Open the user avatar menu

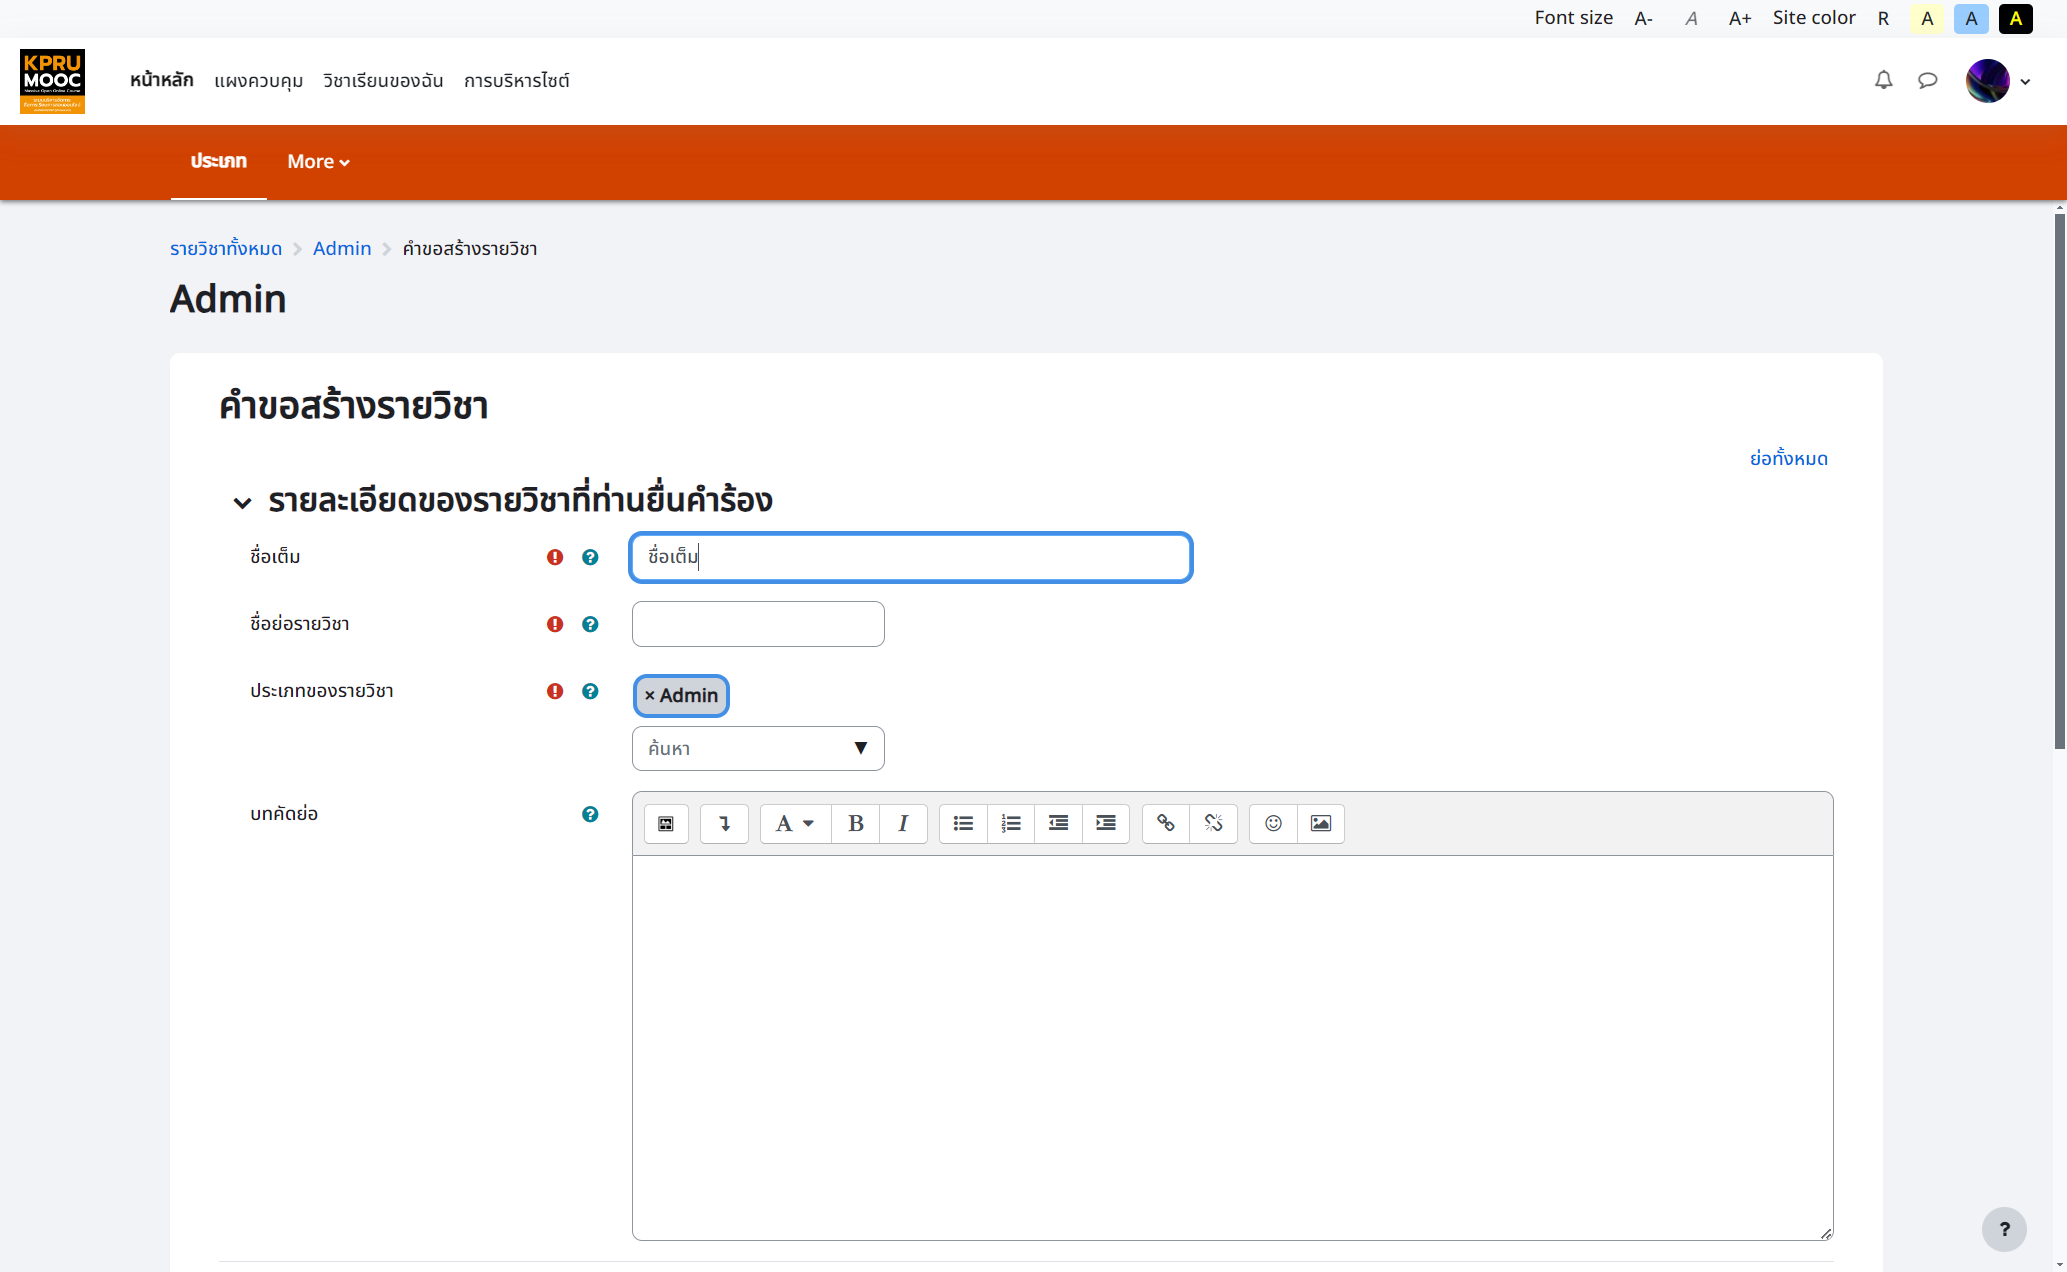[1997, 81]
